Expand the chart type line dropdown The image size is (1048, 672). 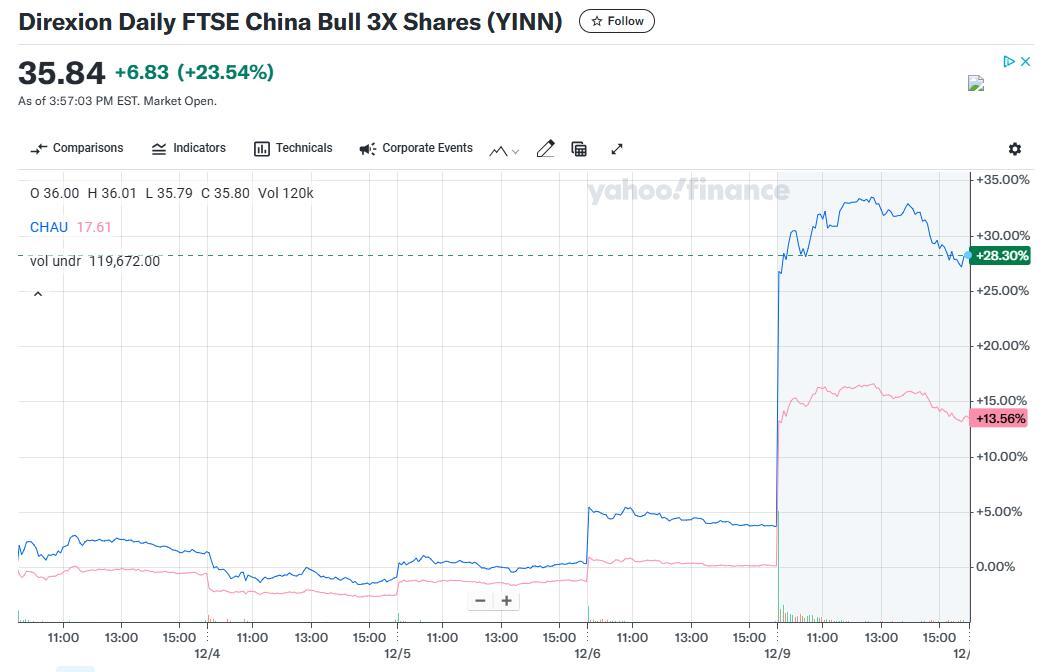click(504, 150)
